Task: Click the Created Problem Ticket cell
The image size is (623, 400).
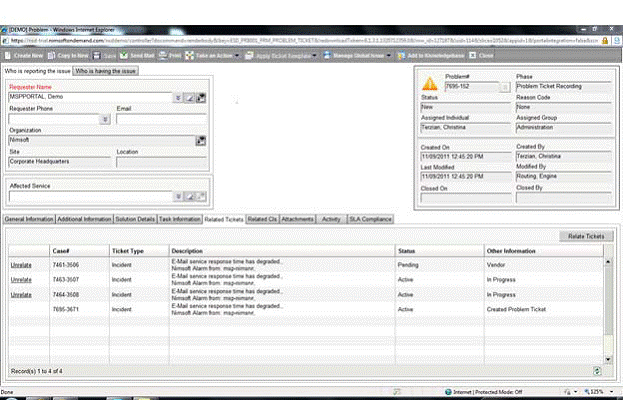Action: click(x=516, y=309)
